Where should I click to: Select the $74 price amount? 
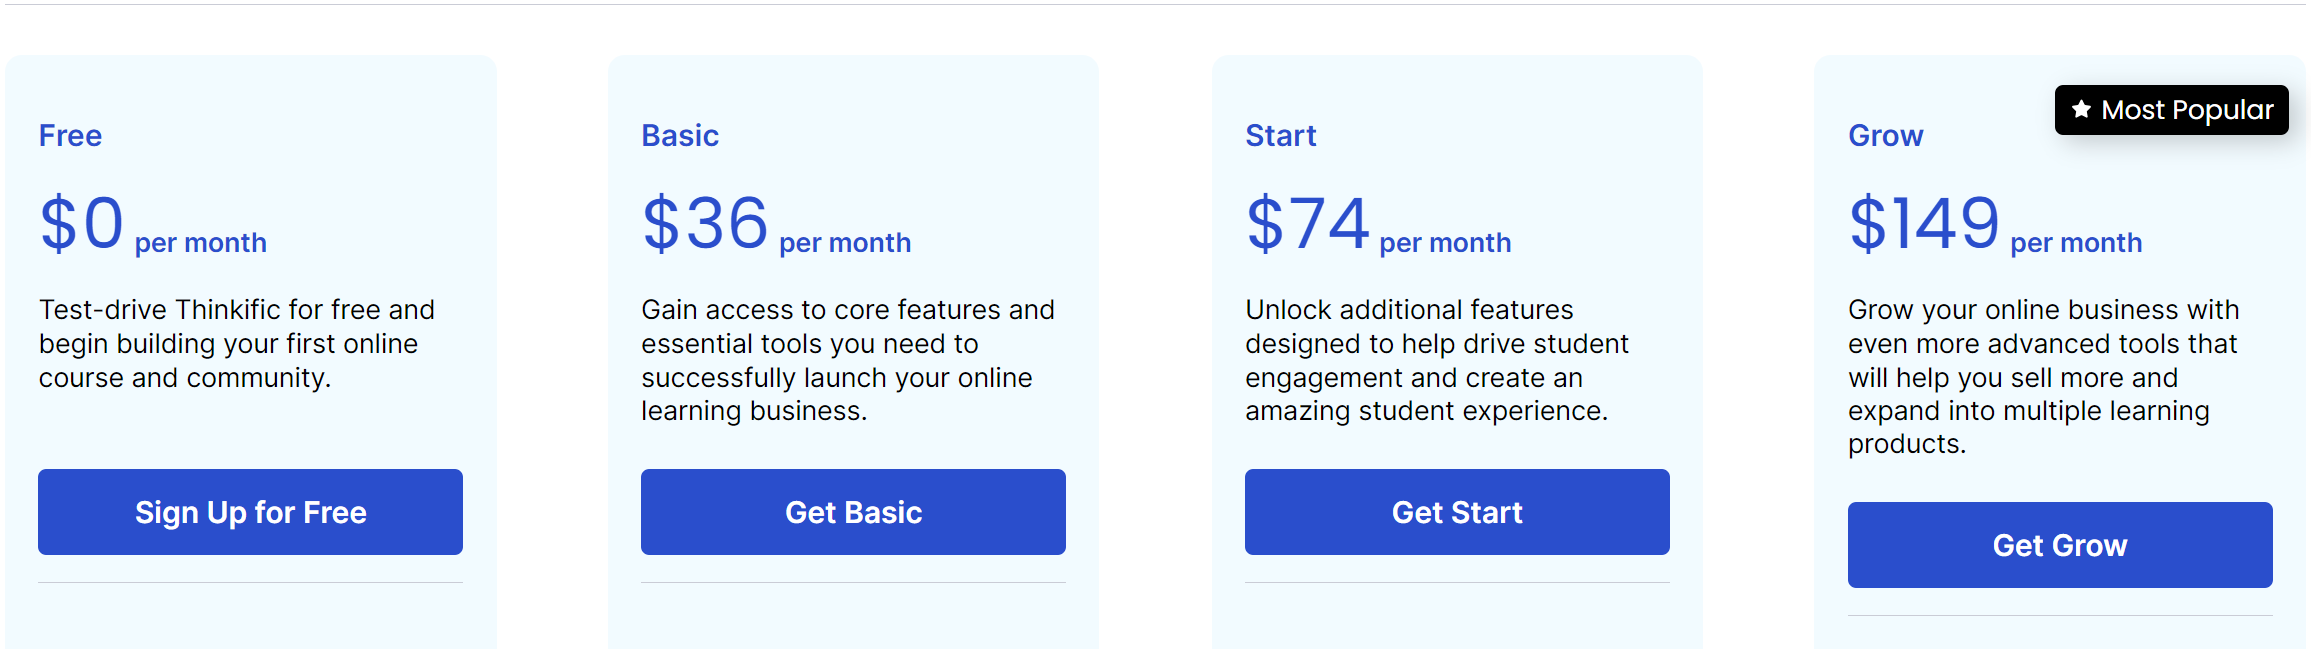tap(1307, 223)
